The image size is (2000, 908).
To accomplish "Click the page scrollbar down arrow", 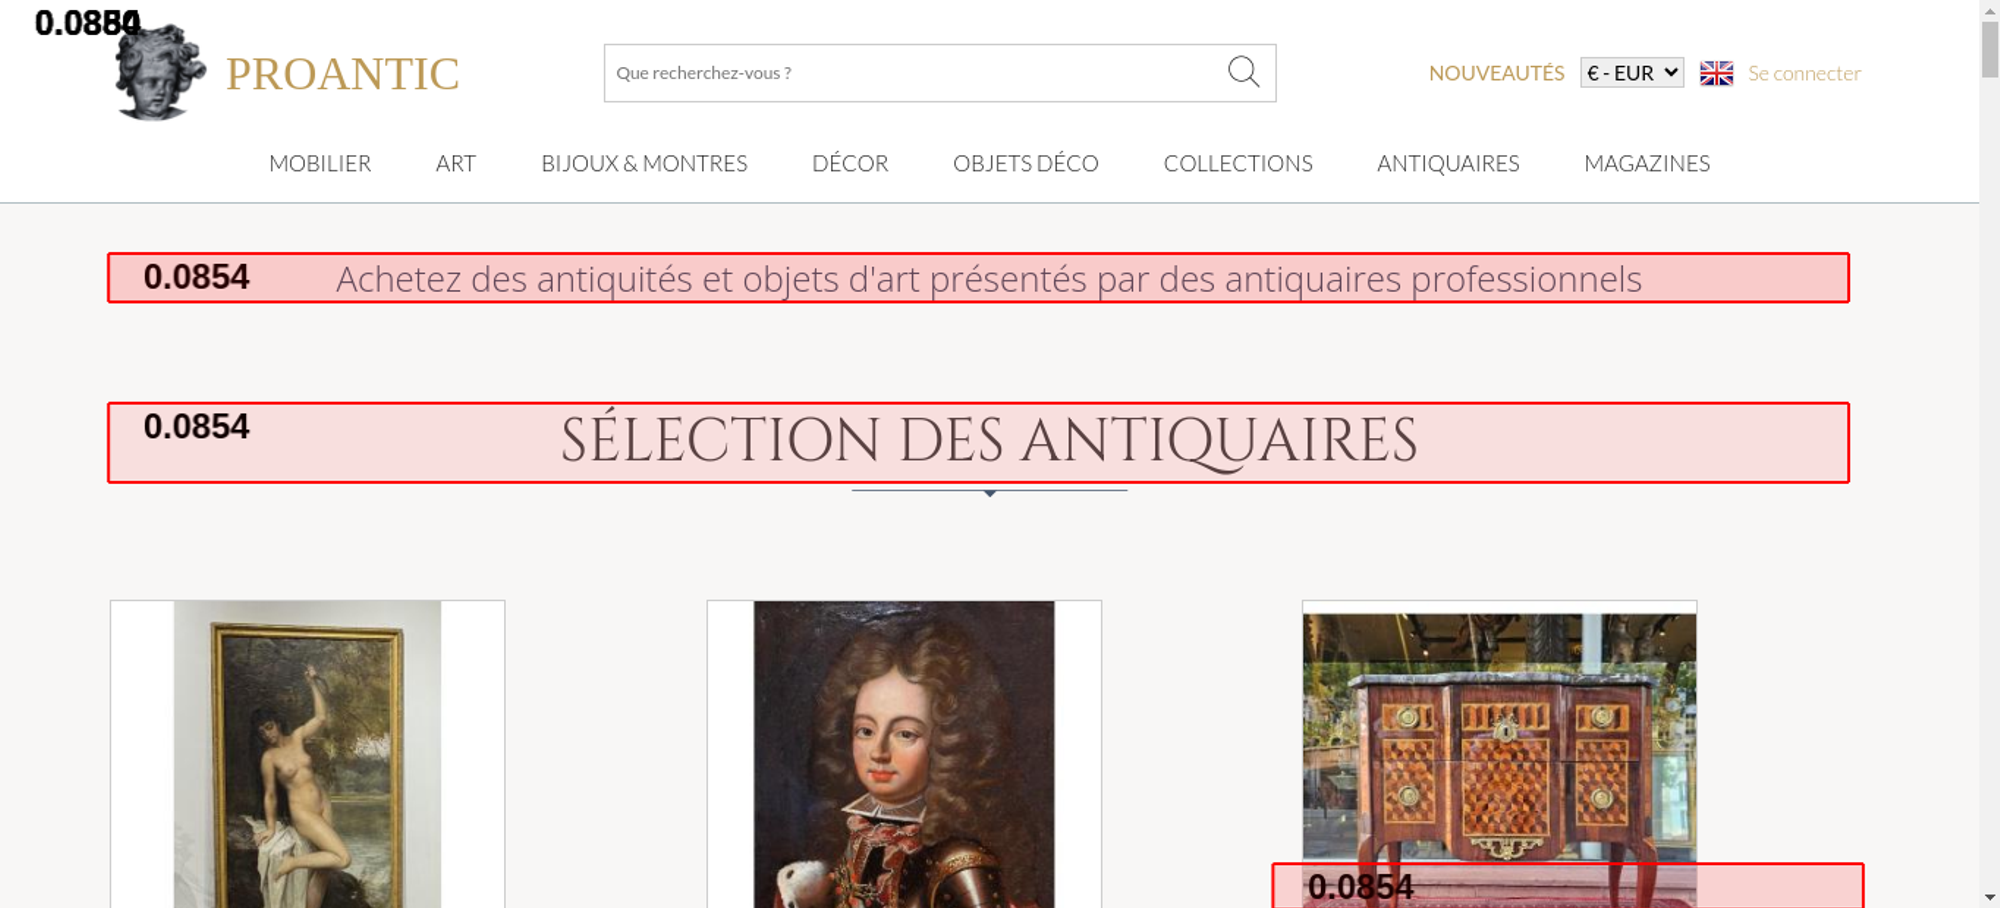I will point(1989,897).
